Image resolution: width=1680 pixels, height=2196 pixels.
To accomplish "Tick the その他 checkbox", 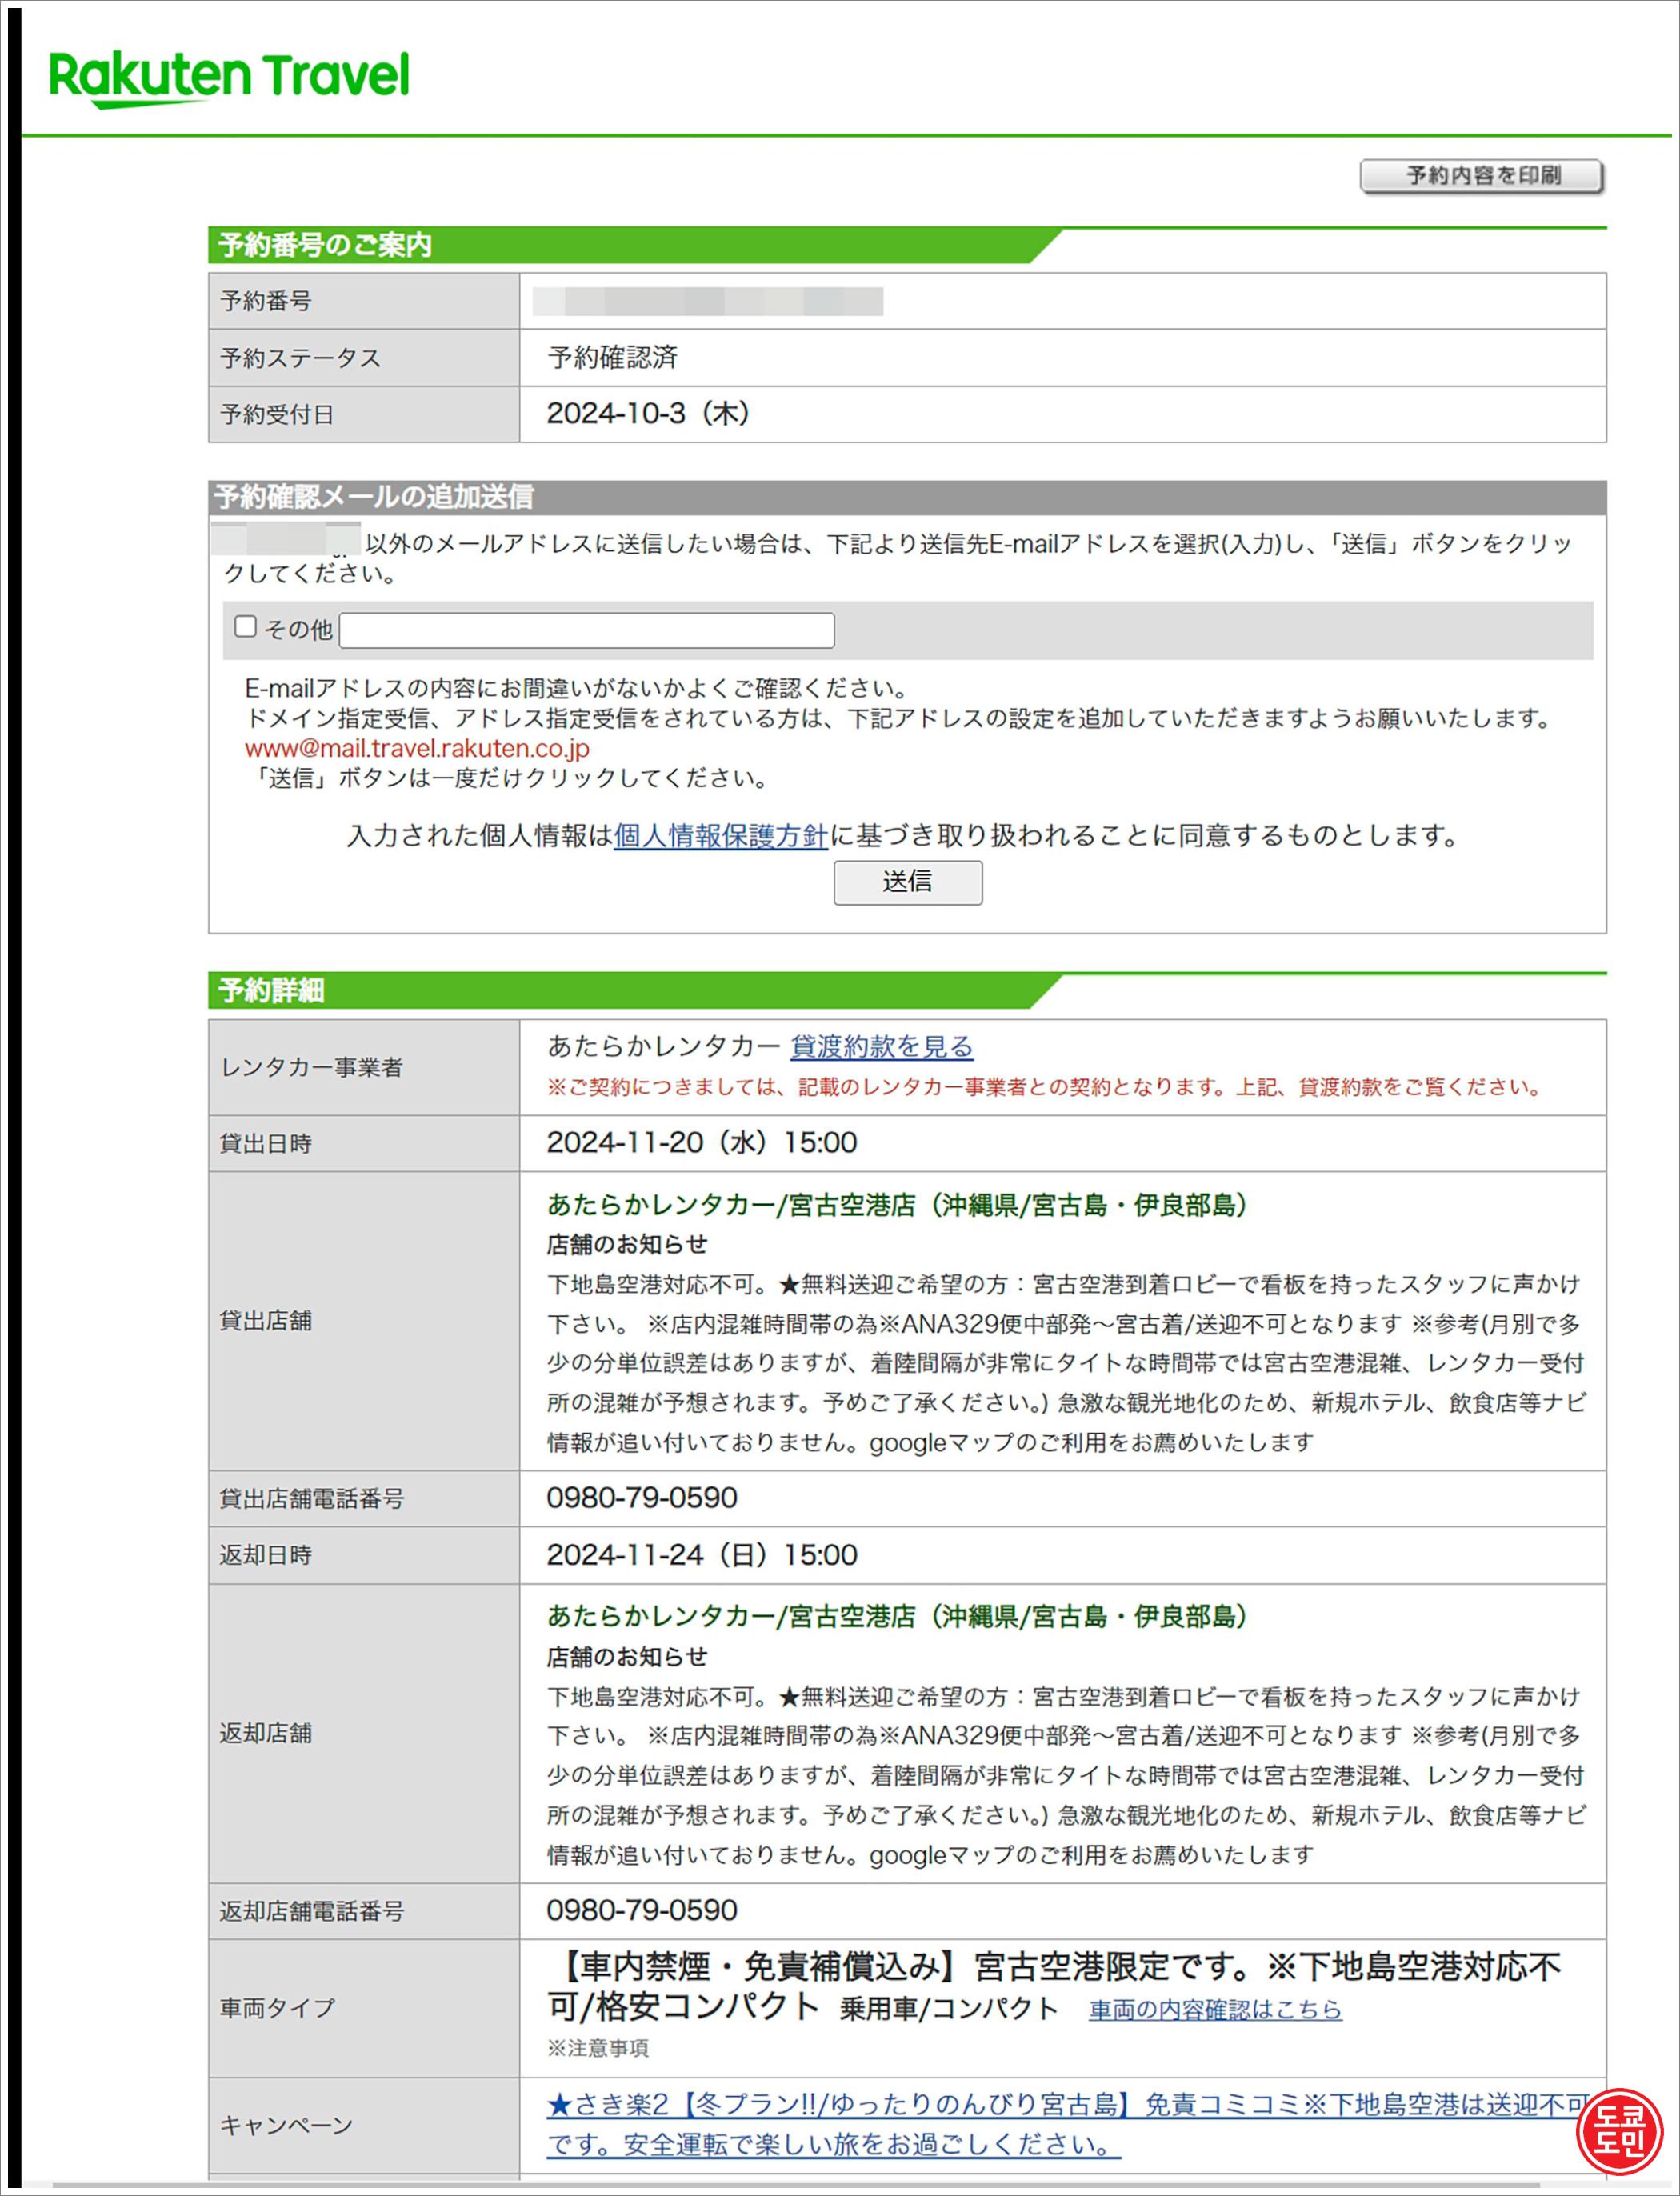I will click(x=245, y=626).
